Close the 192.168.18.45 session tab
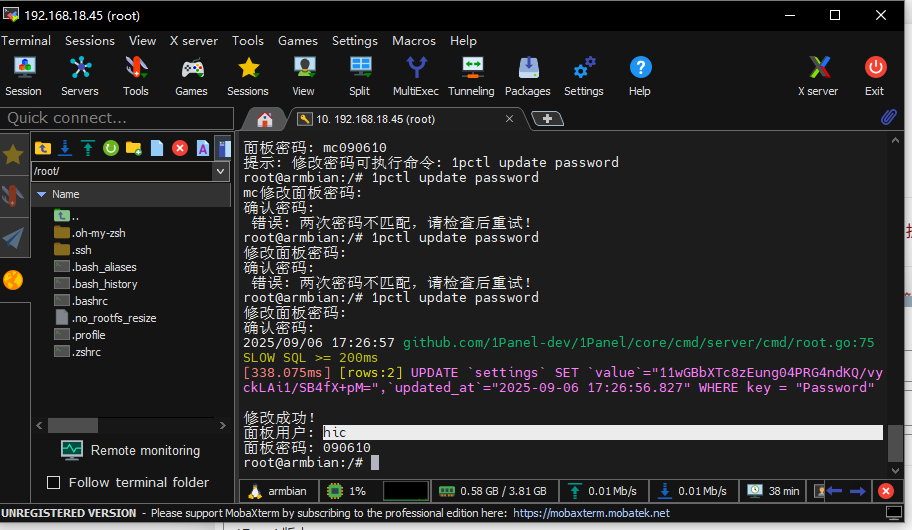This screenshot has width=912, height=530. (x=510, y=119)
